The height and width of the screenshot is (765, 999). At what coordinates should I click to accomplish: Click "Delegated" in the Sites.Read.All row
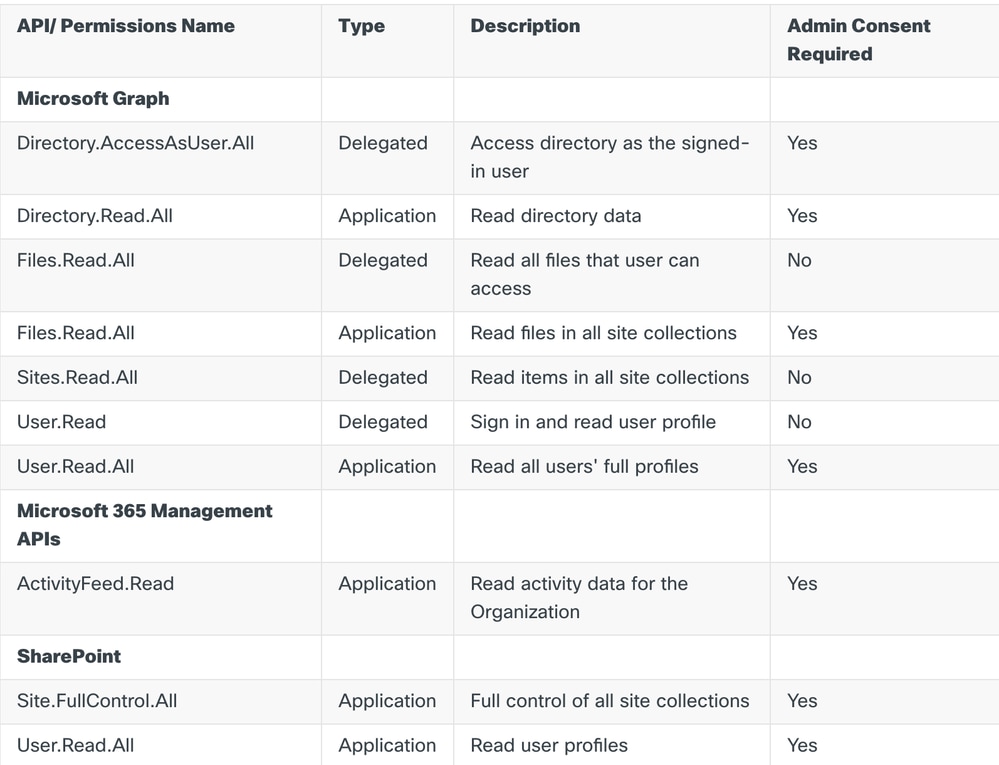coord(383,378)
